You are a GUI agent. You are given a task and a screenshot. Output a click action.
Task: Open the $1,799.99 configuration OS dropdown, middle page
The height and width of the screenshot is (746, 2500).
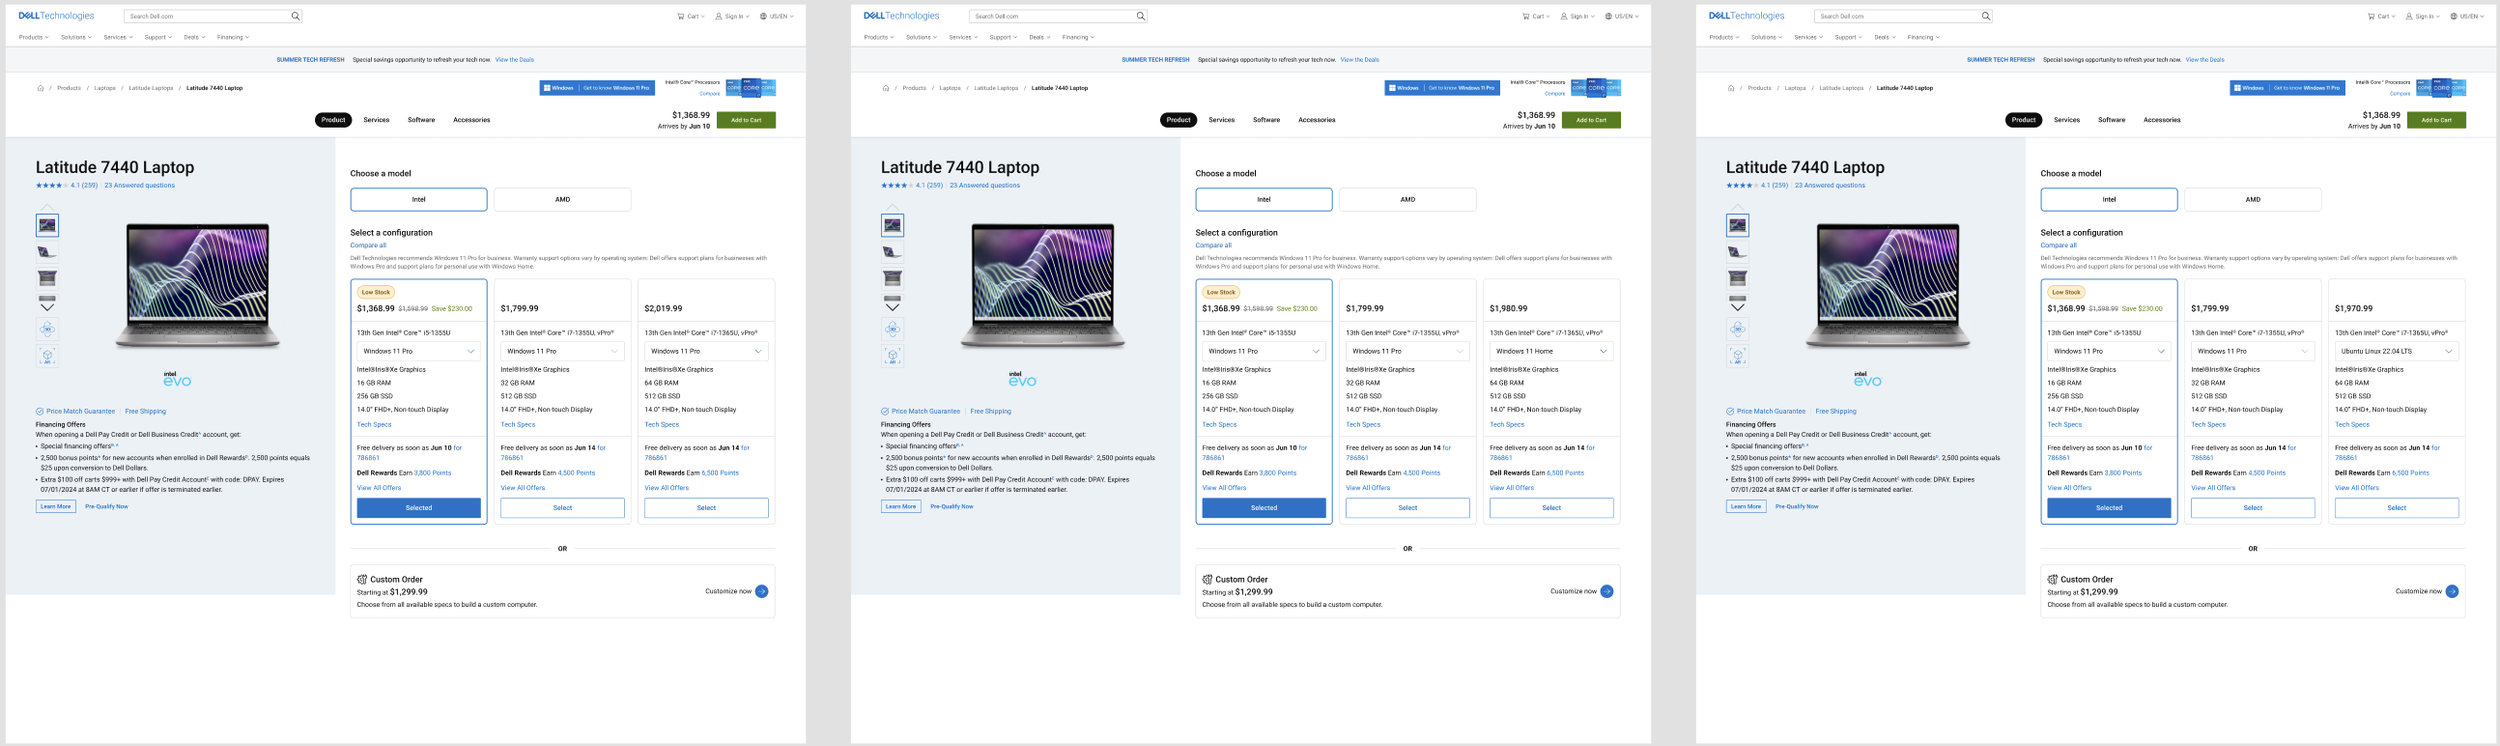click(1407, 351)
